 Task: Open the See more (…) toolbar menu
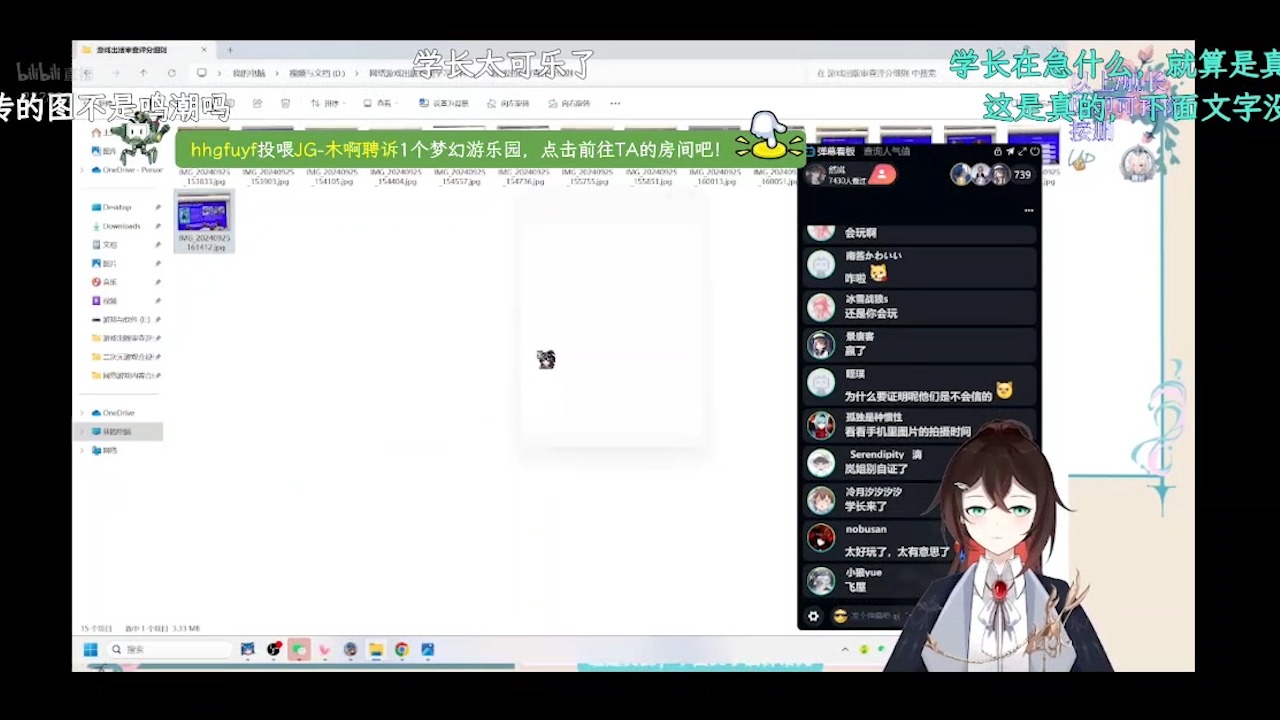(614, 103)
